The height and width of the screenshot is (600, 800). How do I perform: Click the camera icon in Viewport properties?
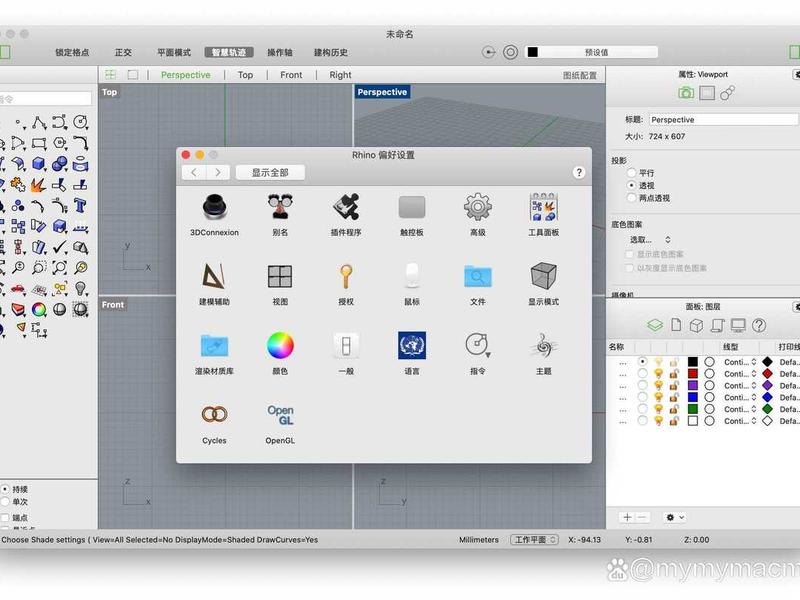[x=686, y=93]
